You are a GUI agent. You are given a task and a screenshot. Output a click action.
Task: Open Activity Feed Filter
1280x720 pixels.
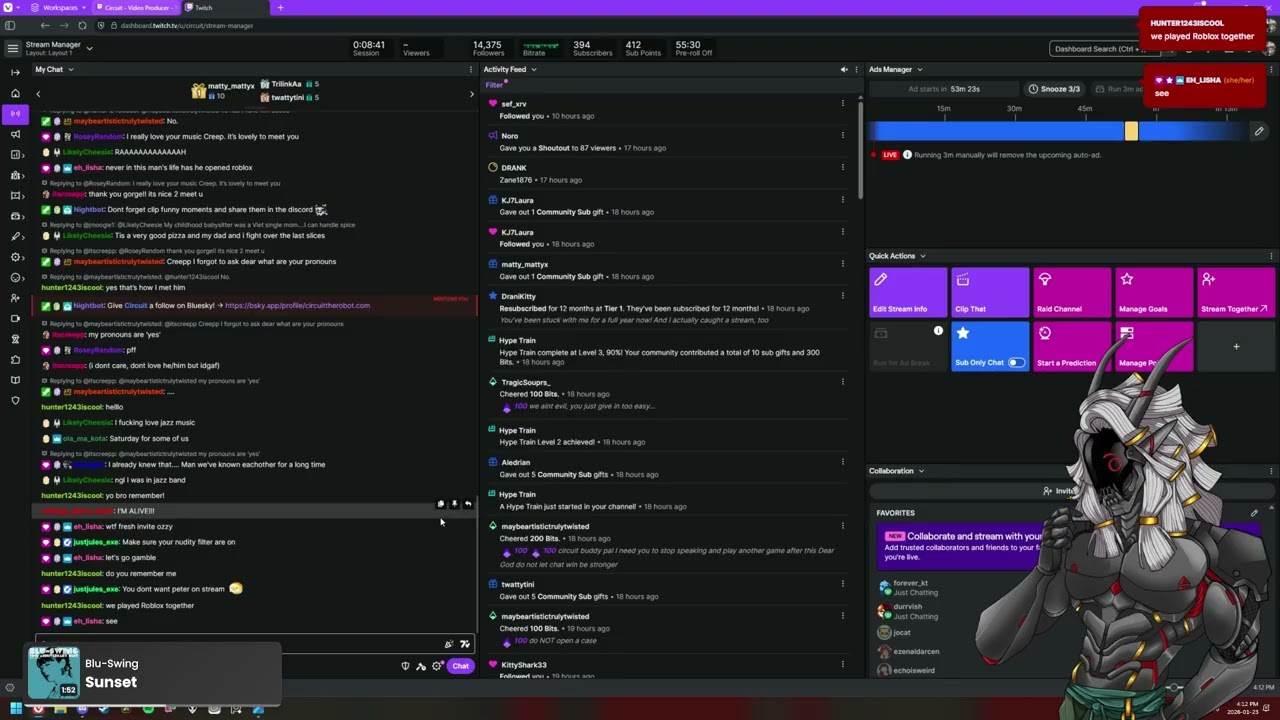tap(494, 85)
